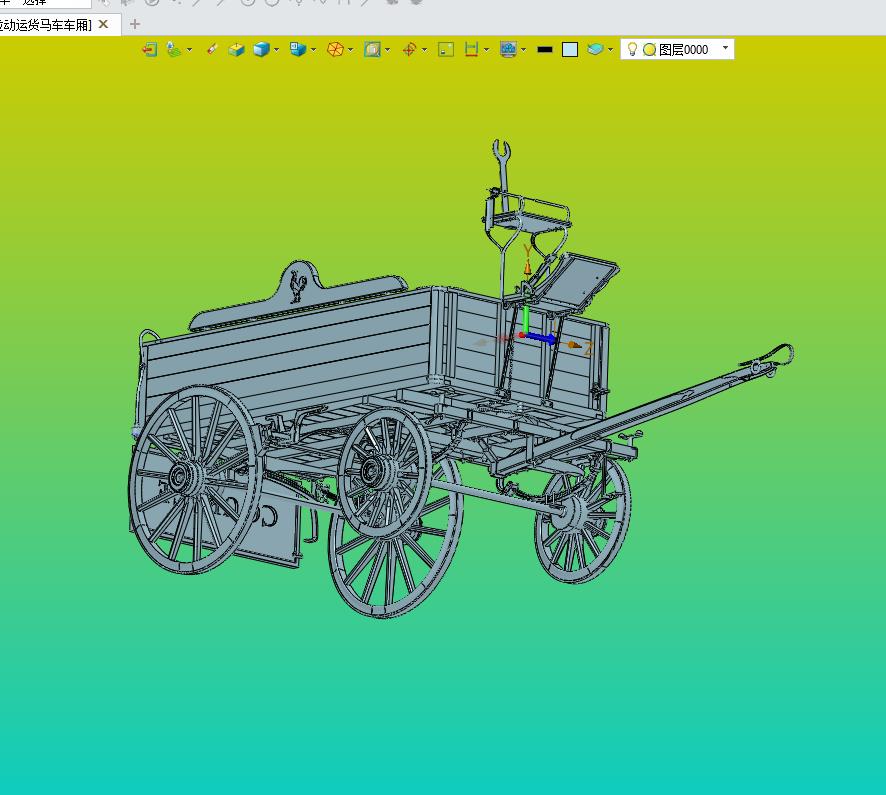The height and width of the screenshot is (795, 886).
Task: Close the 运货马车车厢 document tab
Action: tap(103, 24)
